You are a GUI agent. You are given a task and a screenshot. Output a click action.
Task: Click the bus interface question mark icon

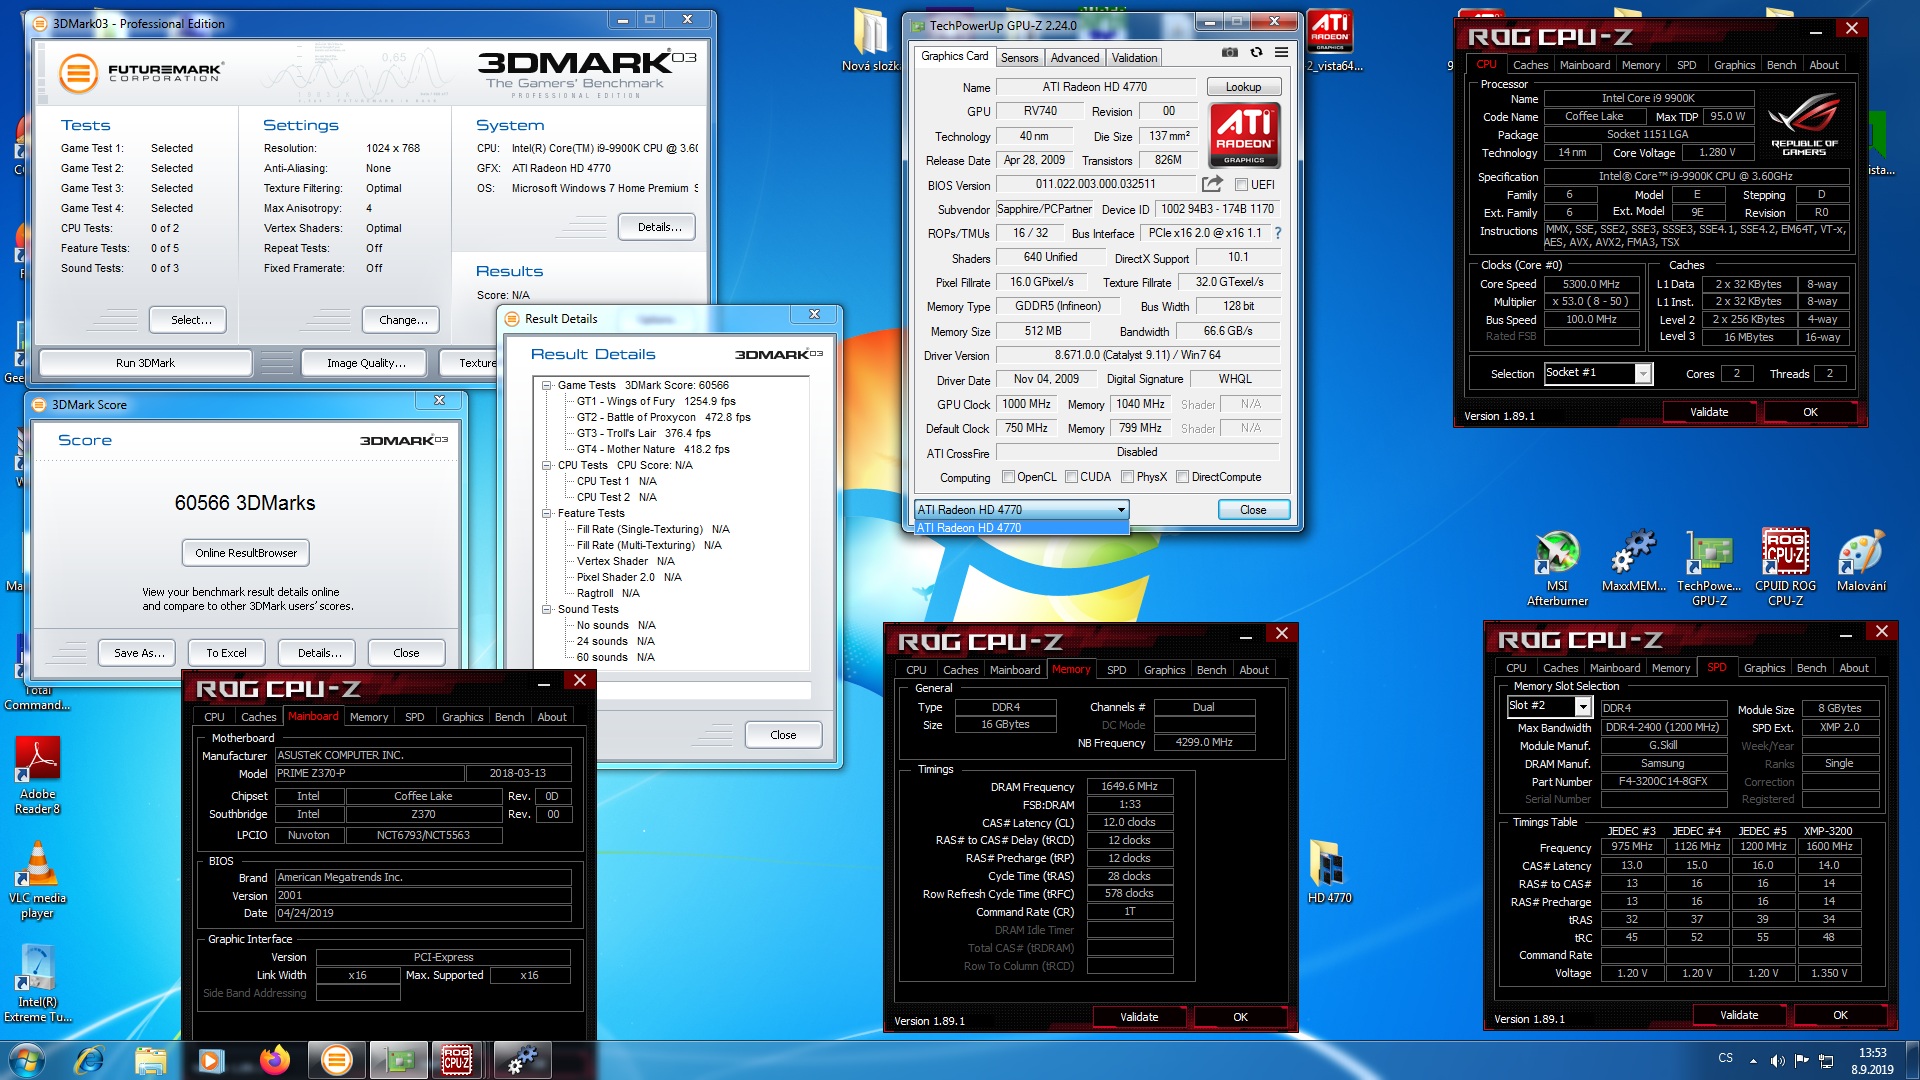1277,233
